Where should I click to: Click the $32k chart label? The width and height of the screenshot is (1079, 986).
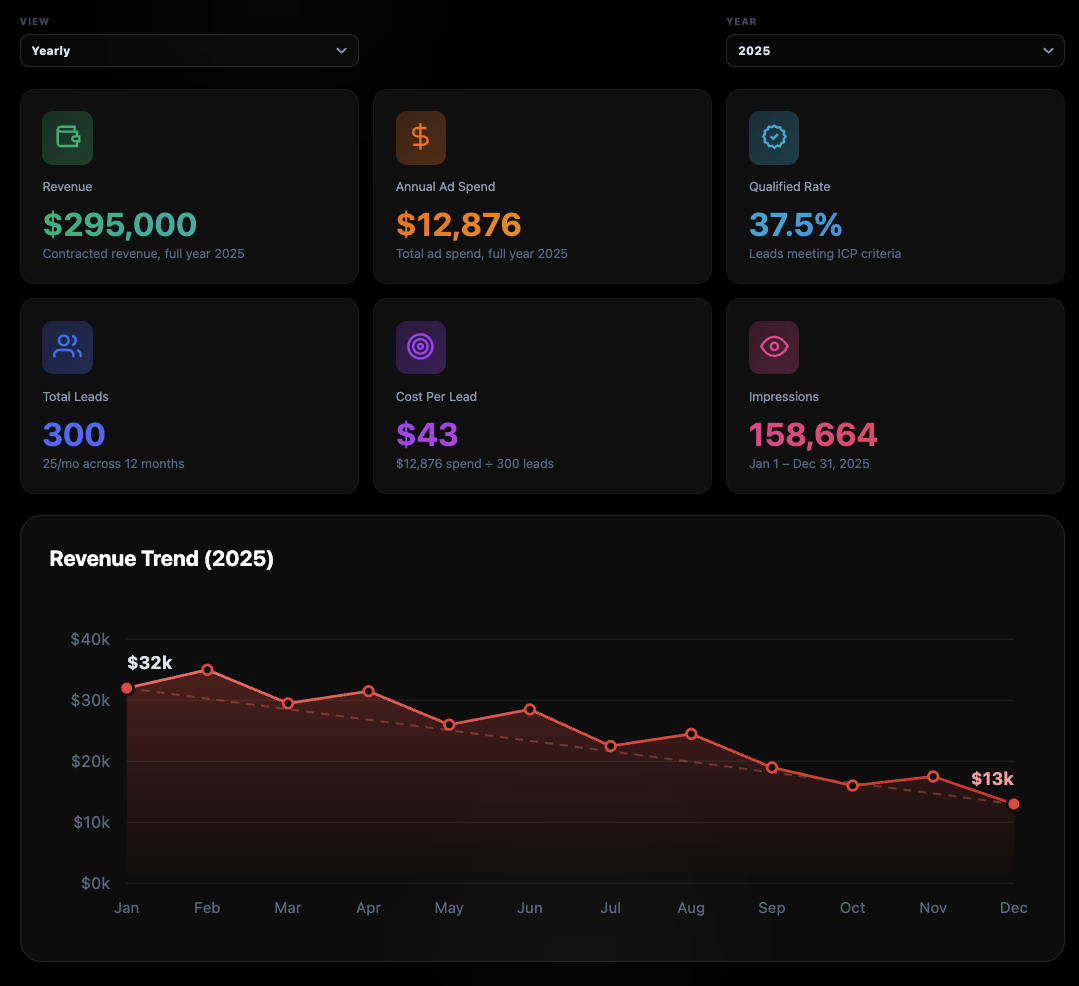click(x=149, y=663)
